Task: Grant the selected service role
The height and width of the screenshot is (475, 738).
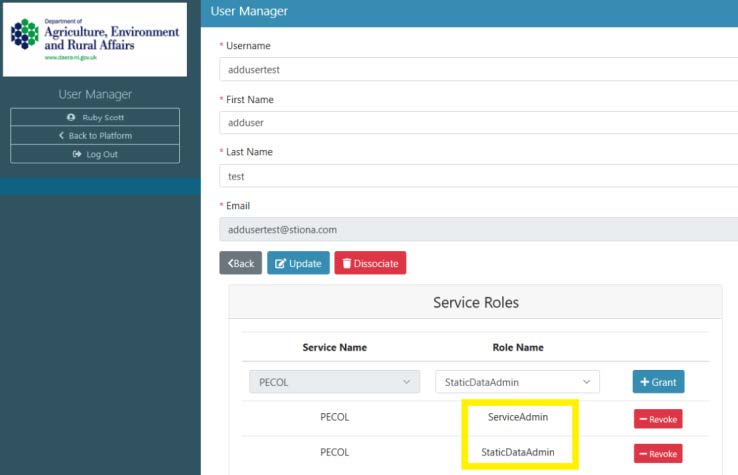Action: [658, 382]
